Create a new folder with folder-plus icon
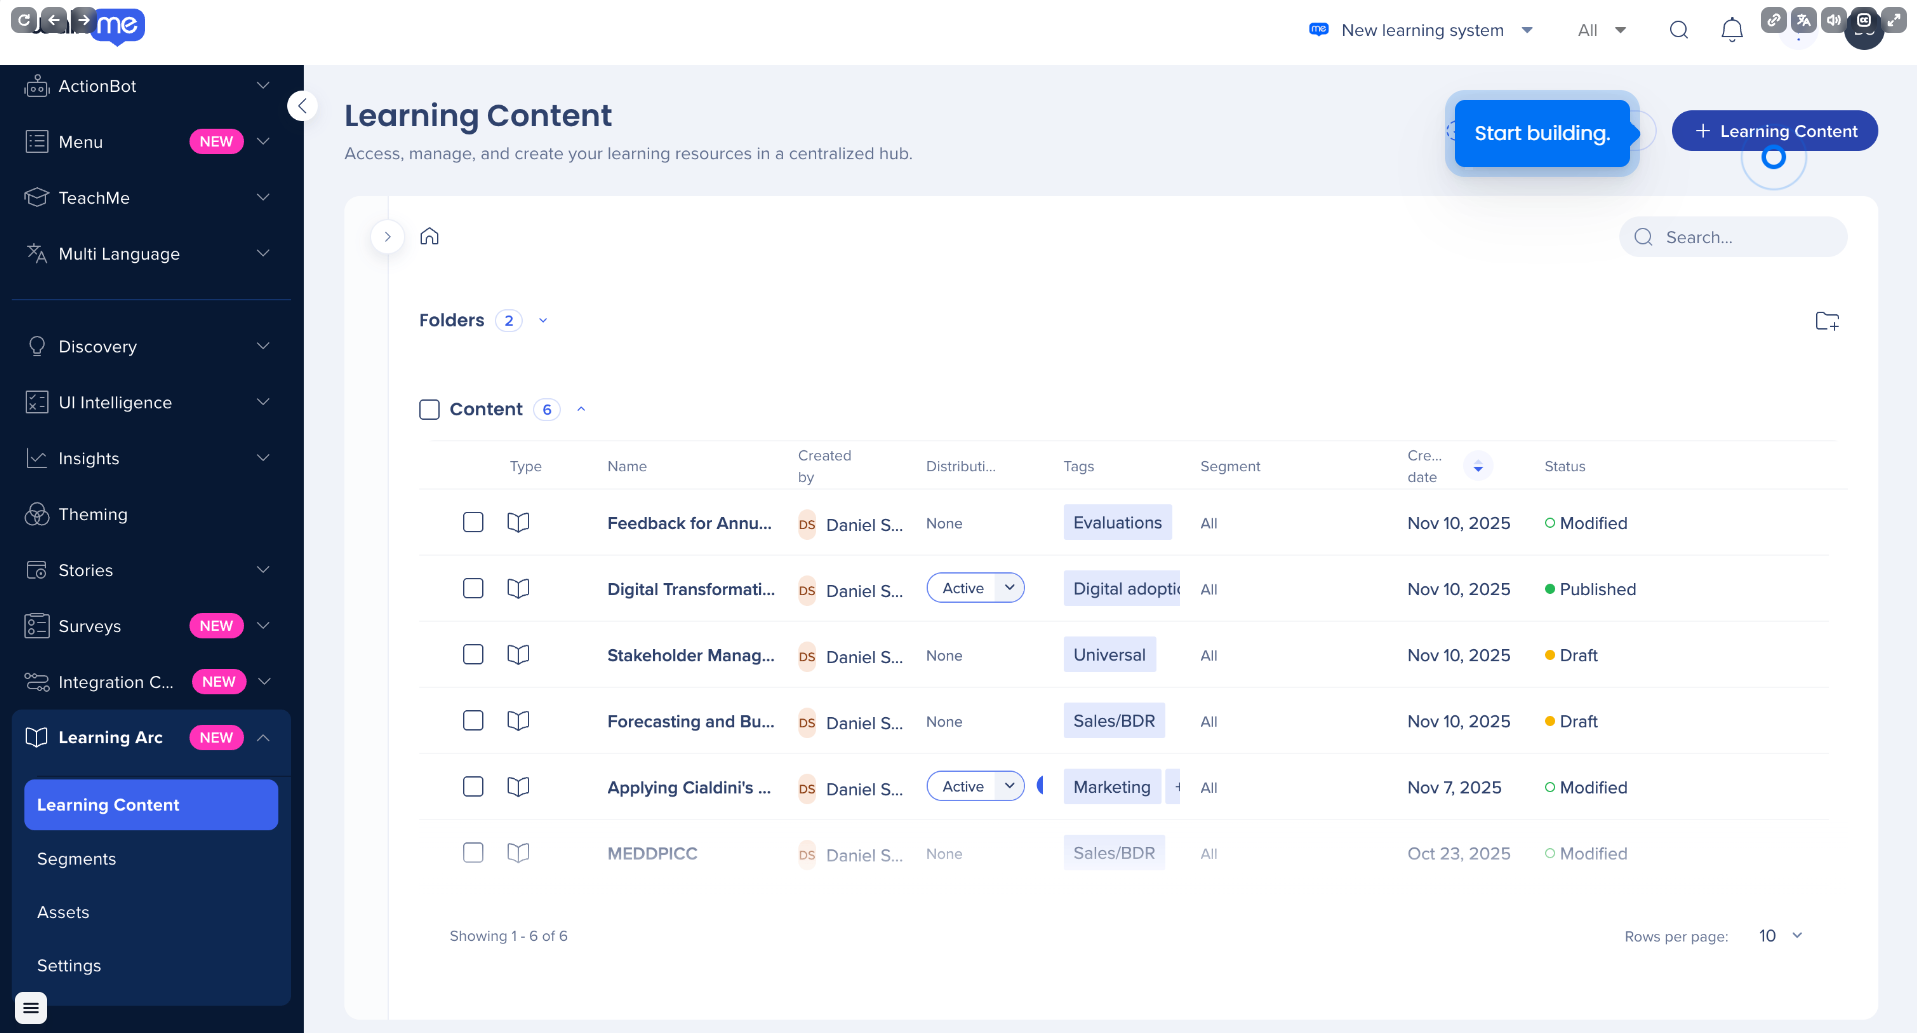 (x=1827, y=321)
